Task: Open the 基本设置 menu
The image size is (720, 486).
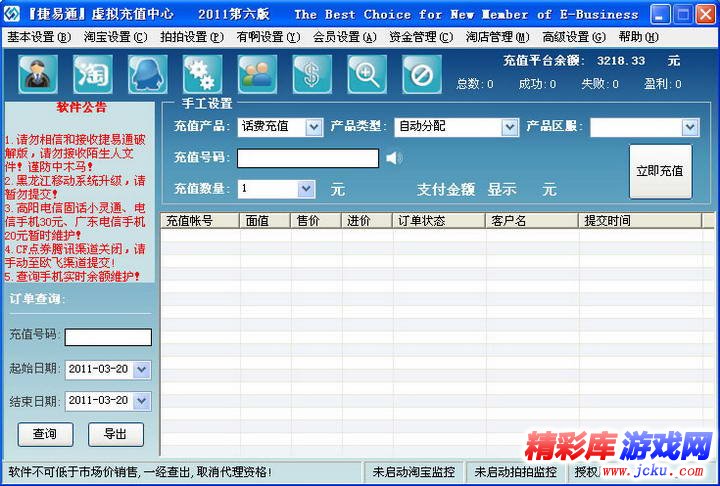Action: [38, 37]
